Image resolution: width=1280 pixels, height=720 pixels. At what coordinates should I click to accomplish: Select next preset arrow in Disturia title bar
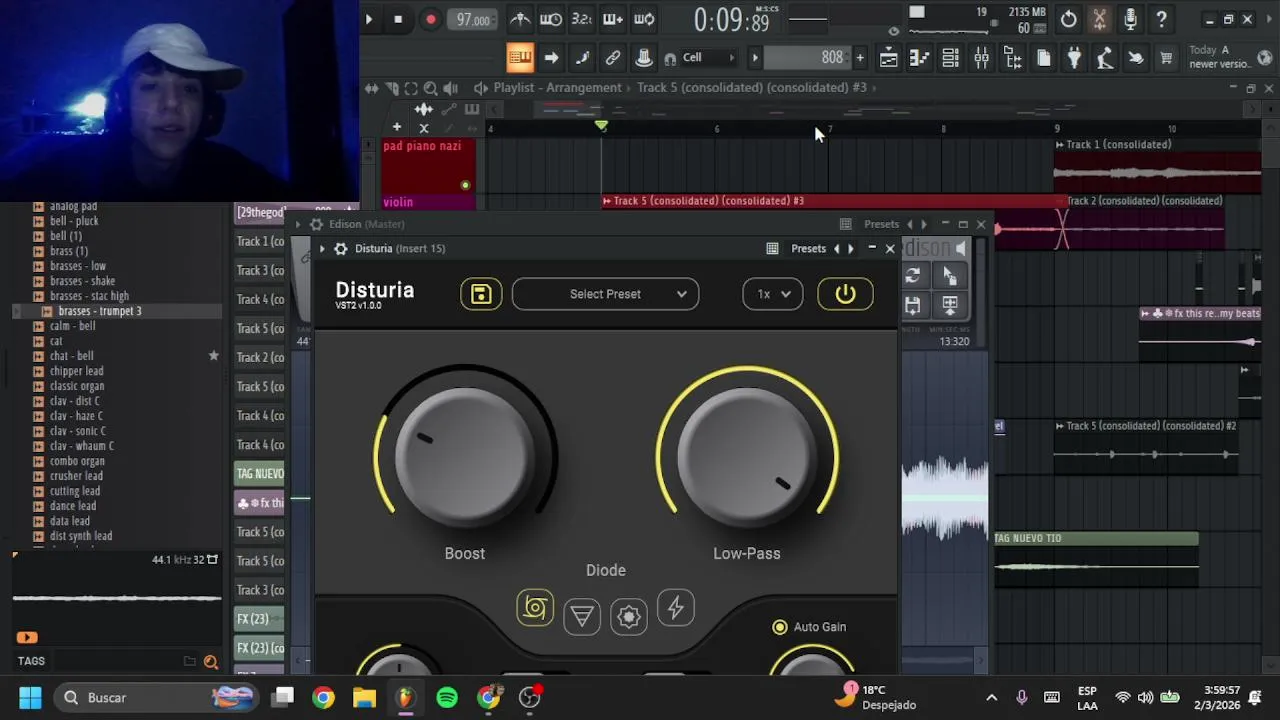tap(851, 248)
